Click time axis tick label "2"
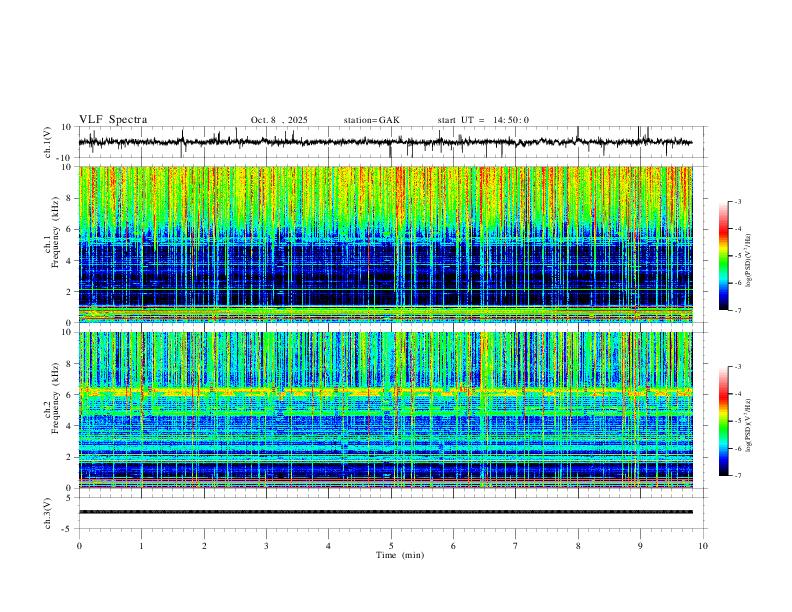 coord(204,546)
